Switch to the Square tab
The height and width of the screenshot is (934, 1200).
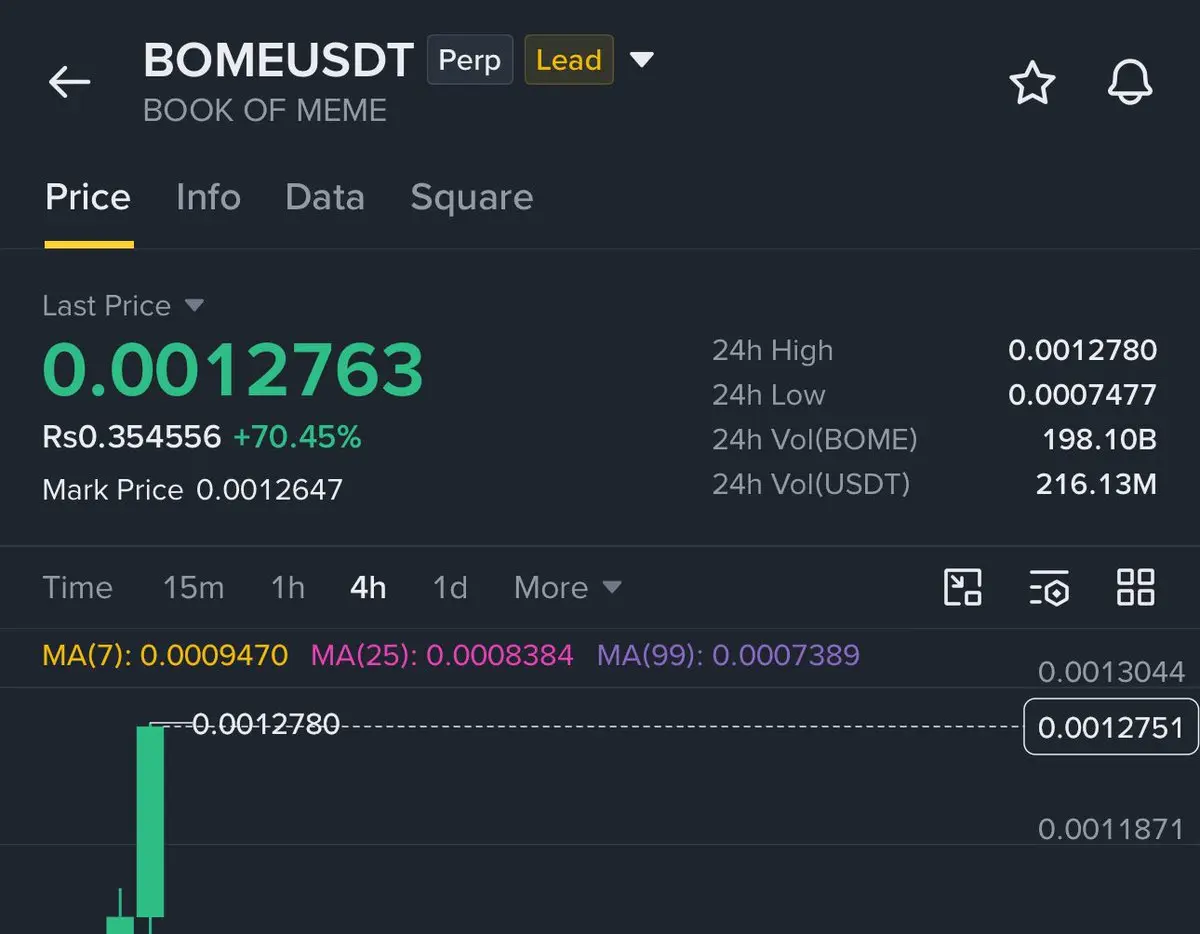click(x=472, y=197)
